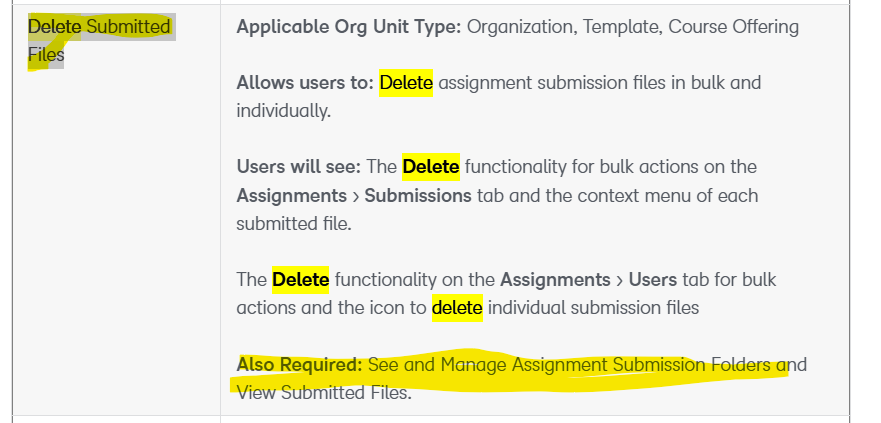Click the lowercase highlighted "delete" word
Viewport: 881px width, 423px height.
point(457,307)
